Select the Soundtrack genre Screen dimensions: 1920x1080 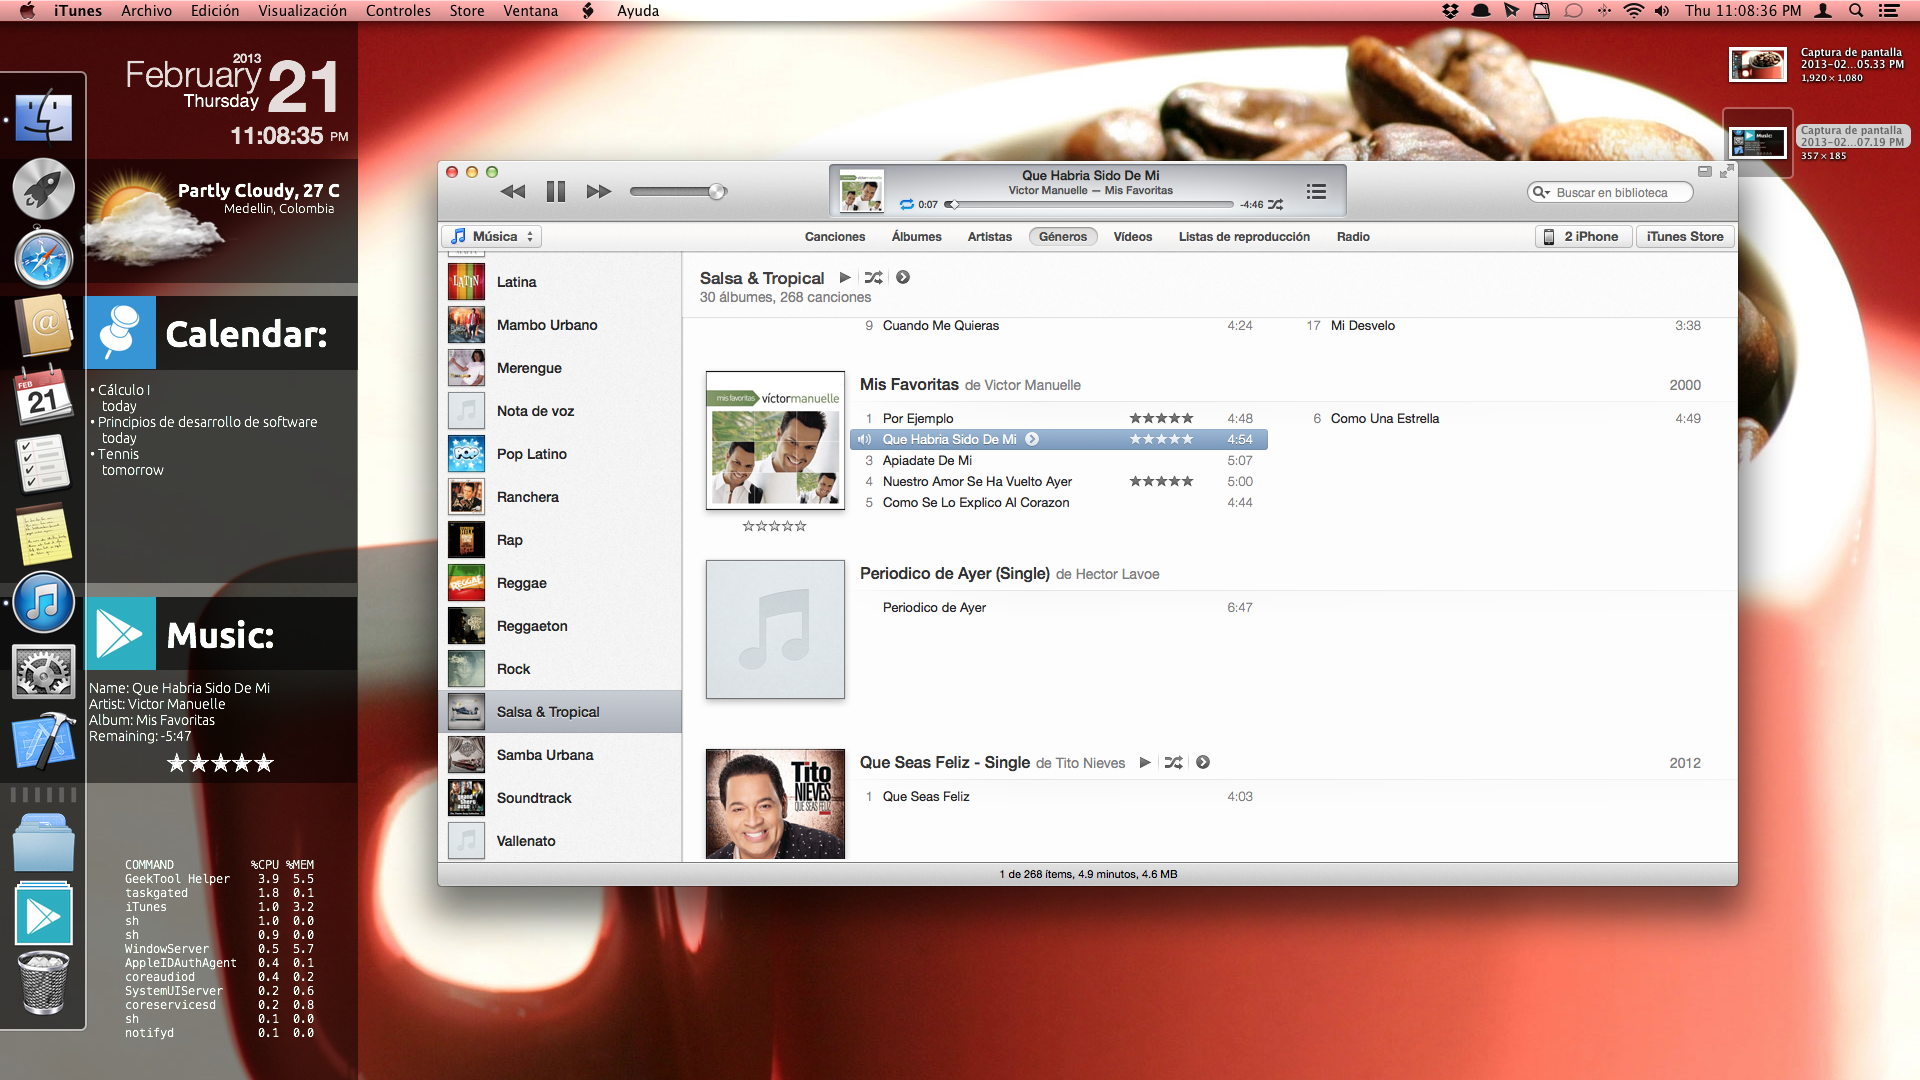click(x=560, y=798)
